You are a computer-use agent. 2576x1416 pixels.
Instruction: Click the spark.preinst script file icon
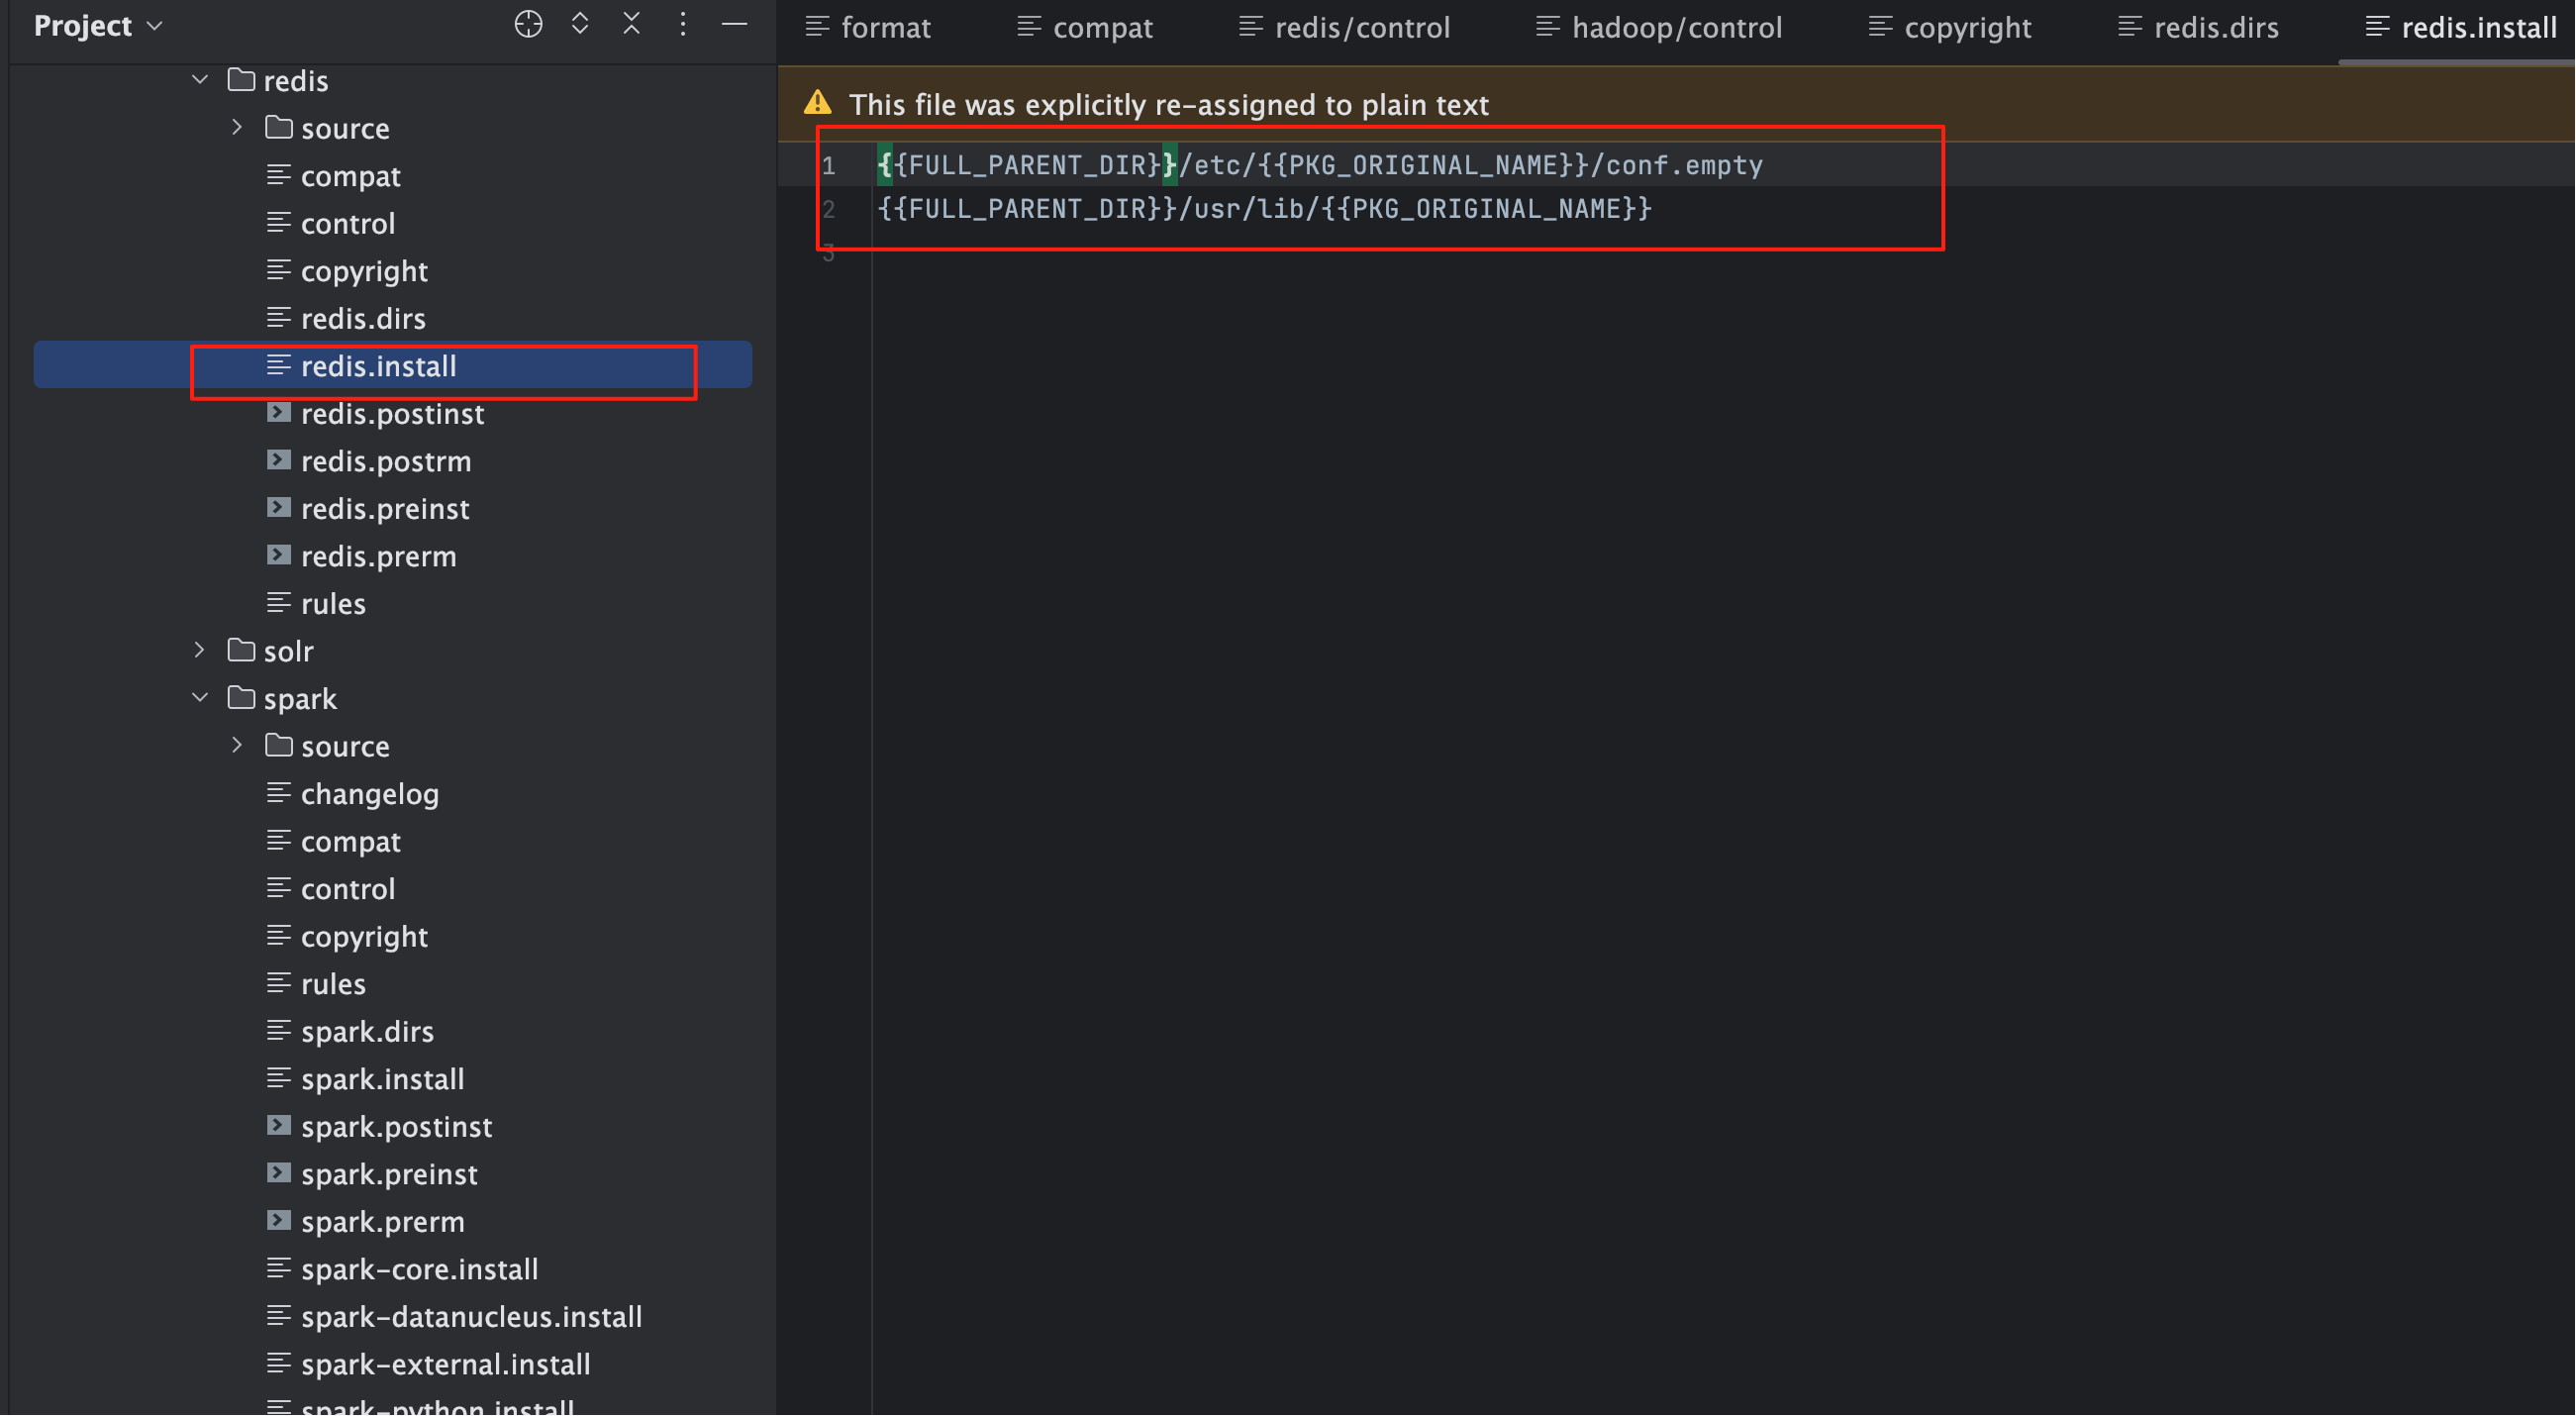coord(279,1173)
